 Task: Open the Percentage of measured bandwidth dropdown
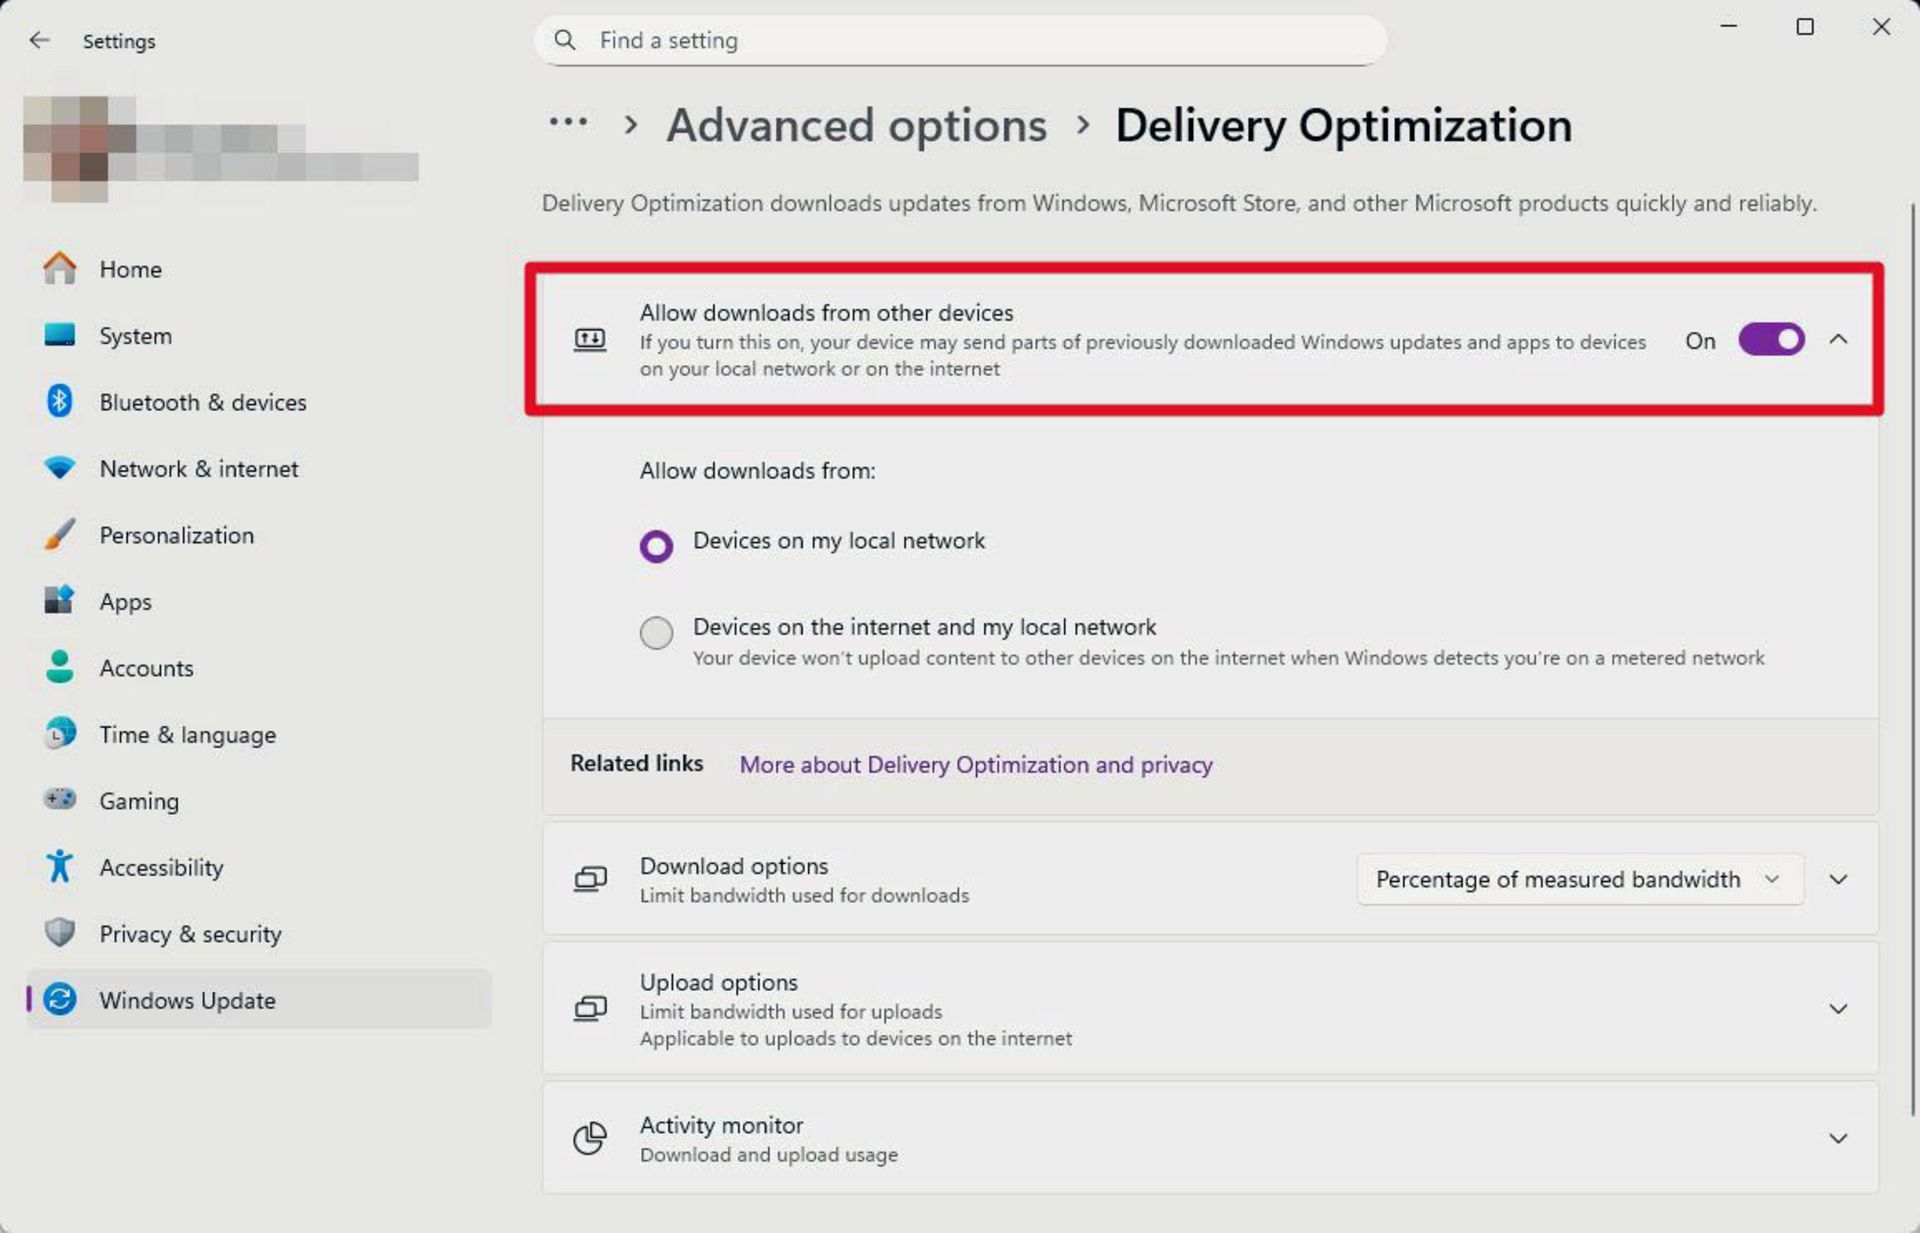[1578, 879]
